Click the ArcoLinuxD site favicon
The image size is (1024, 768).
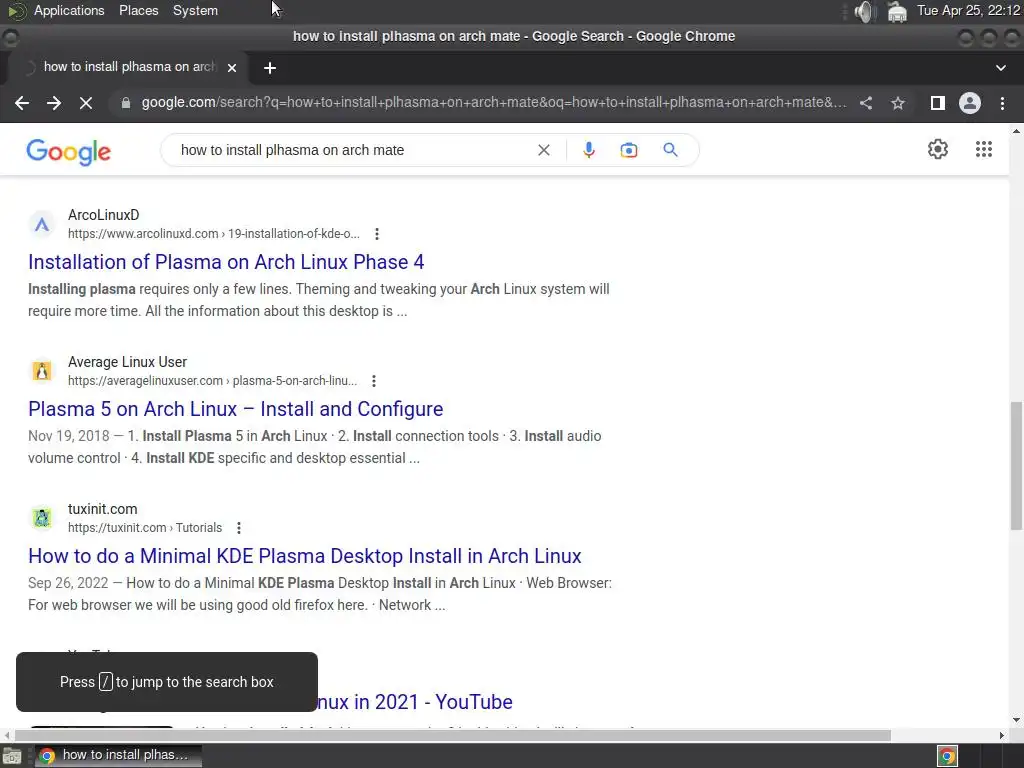(42, 225)
